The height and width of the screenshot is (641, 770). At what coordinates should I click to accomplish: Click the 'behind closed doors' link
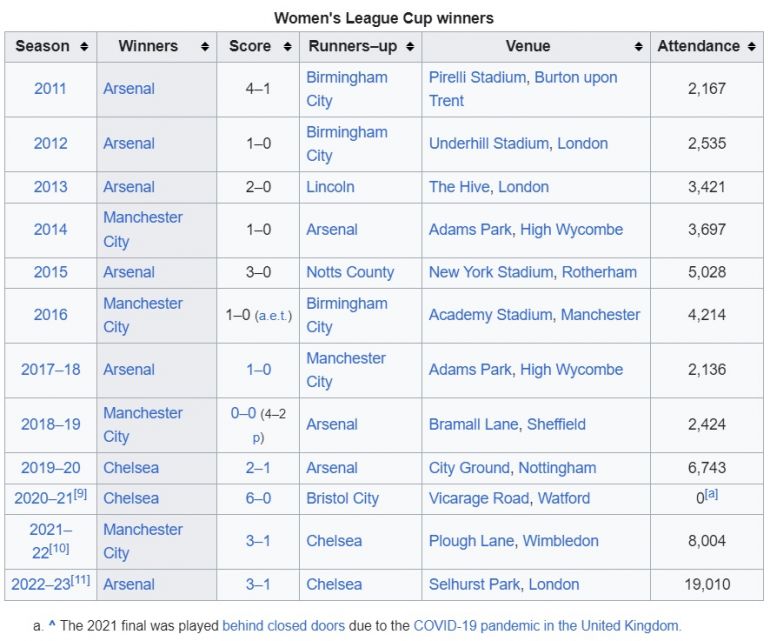coord(279,626)
